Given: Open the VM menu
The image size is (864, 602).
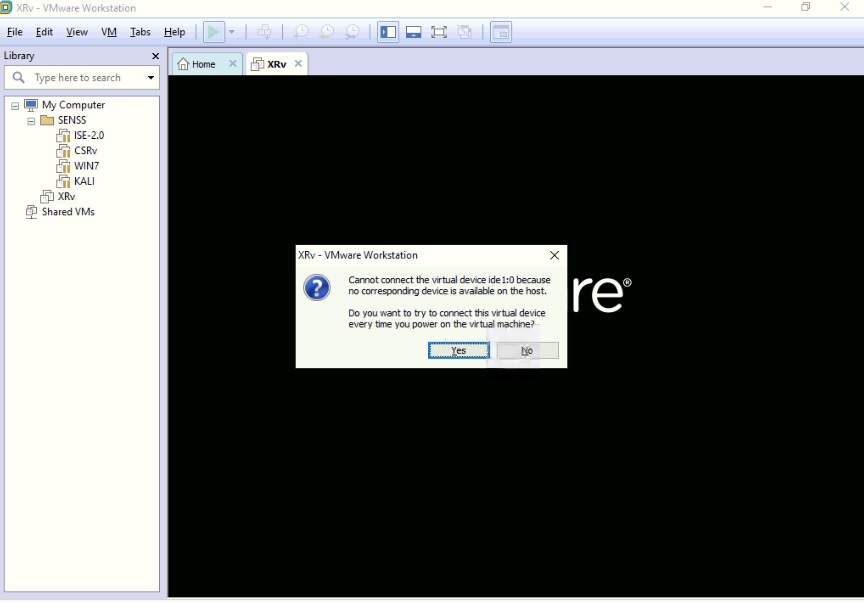Looking at the screenshot, I should tap(109, 31).
